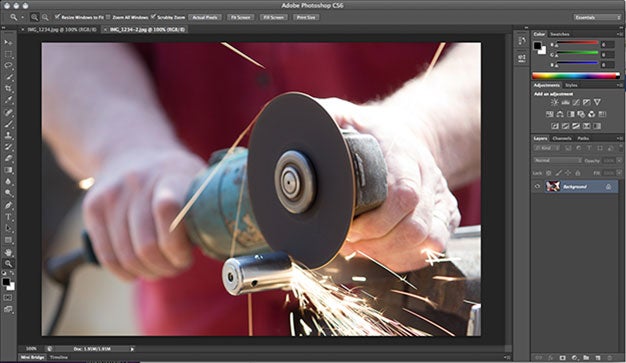Select the Rectangular Marquee tool

coord(8,54)
